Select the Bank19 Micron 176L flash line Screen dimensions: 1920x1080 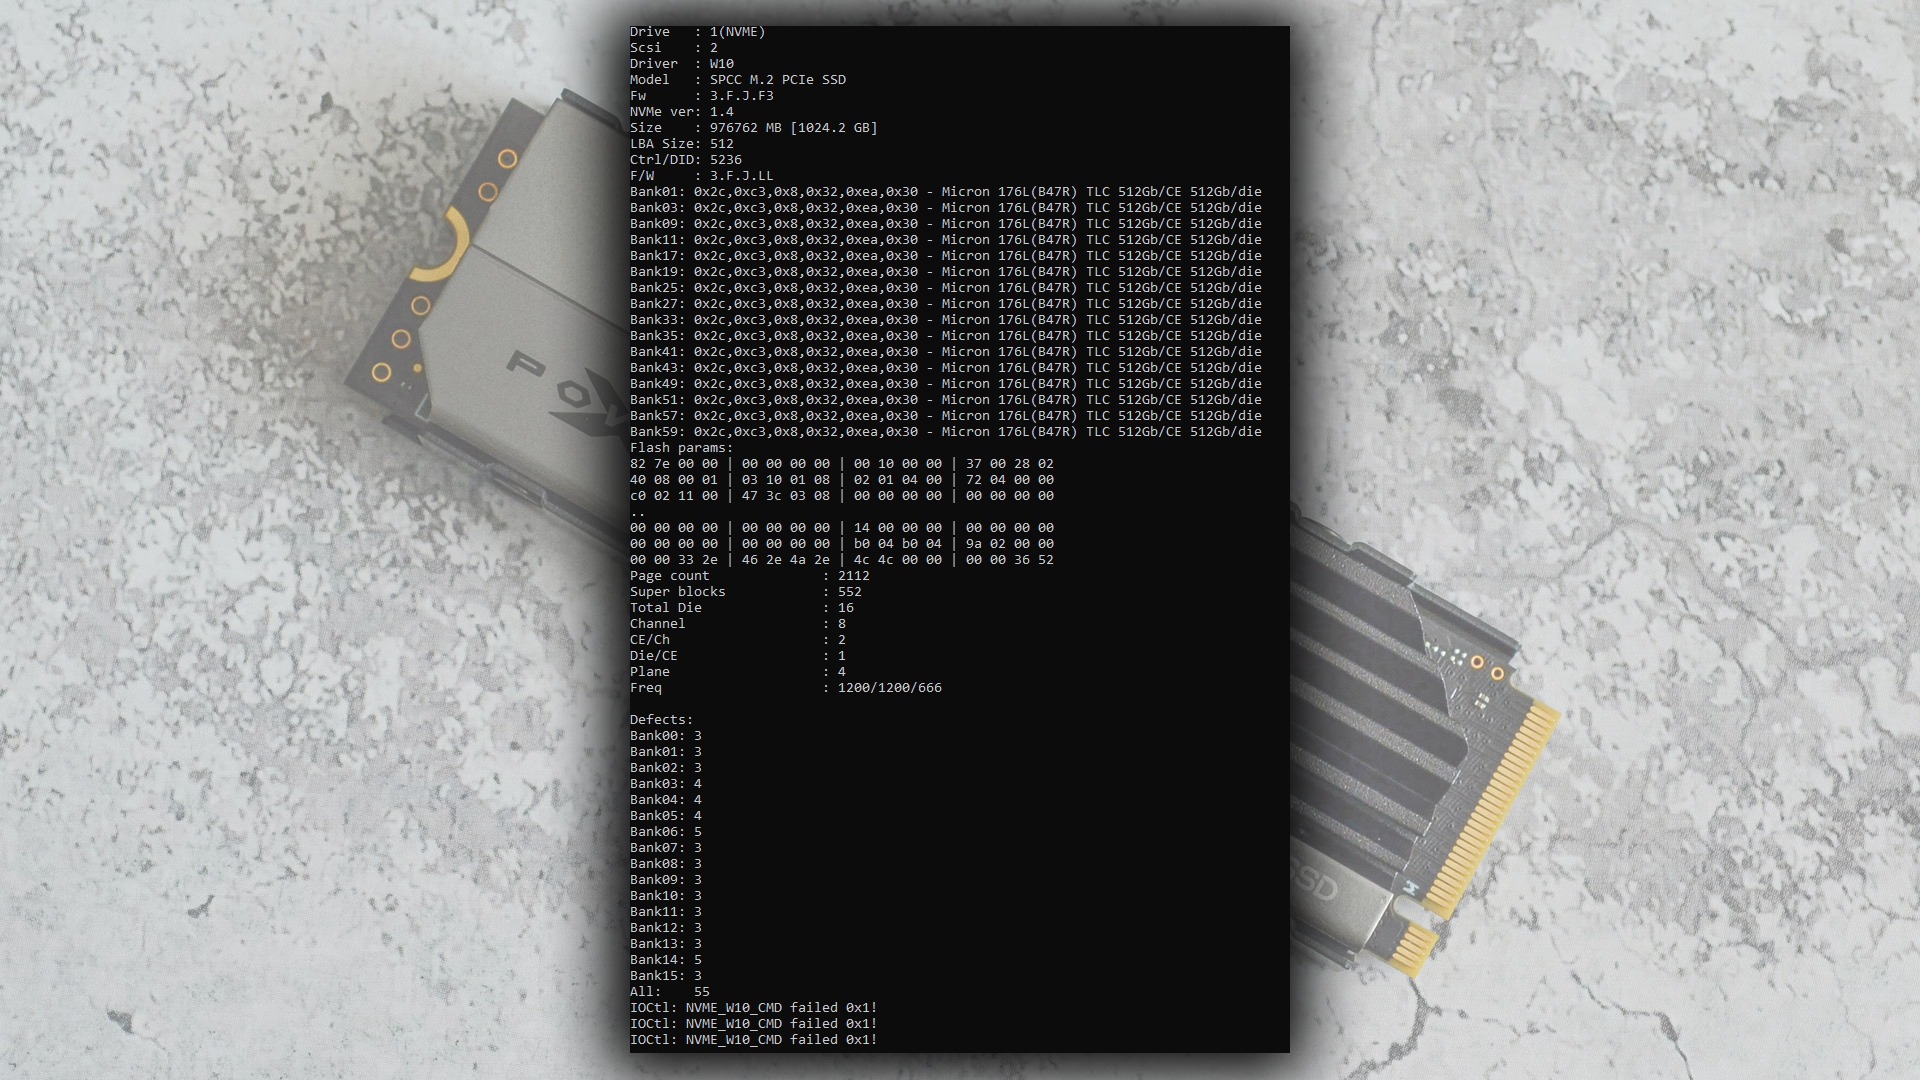point(946,272)
